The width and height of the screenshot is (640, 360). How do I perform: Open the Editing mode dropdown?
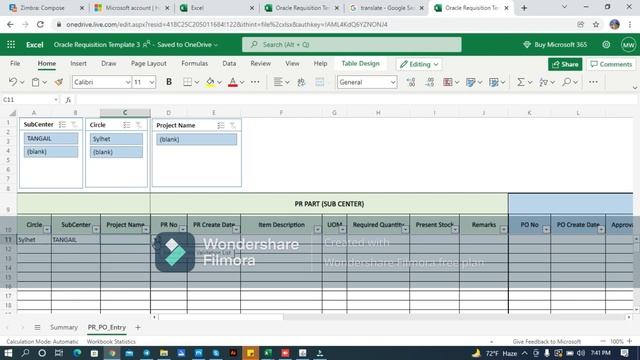pyautogui.click(x=419, y=64)
